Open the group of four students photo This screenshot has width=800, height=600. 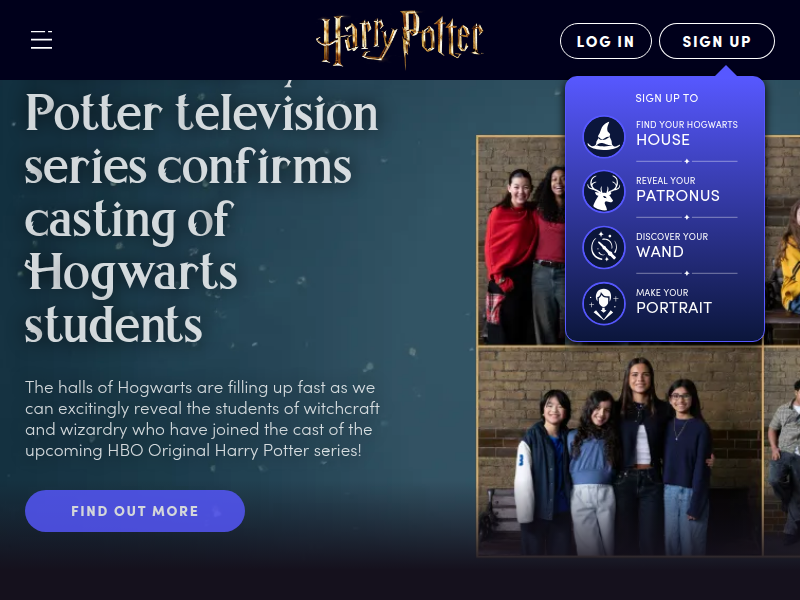(620, 452)
